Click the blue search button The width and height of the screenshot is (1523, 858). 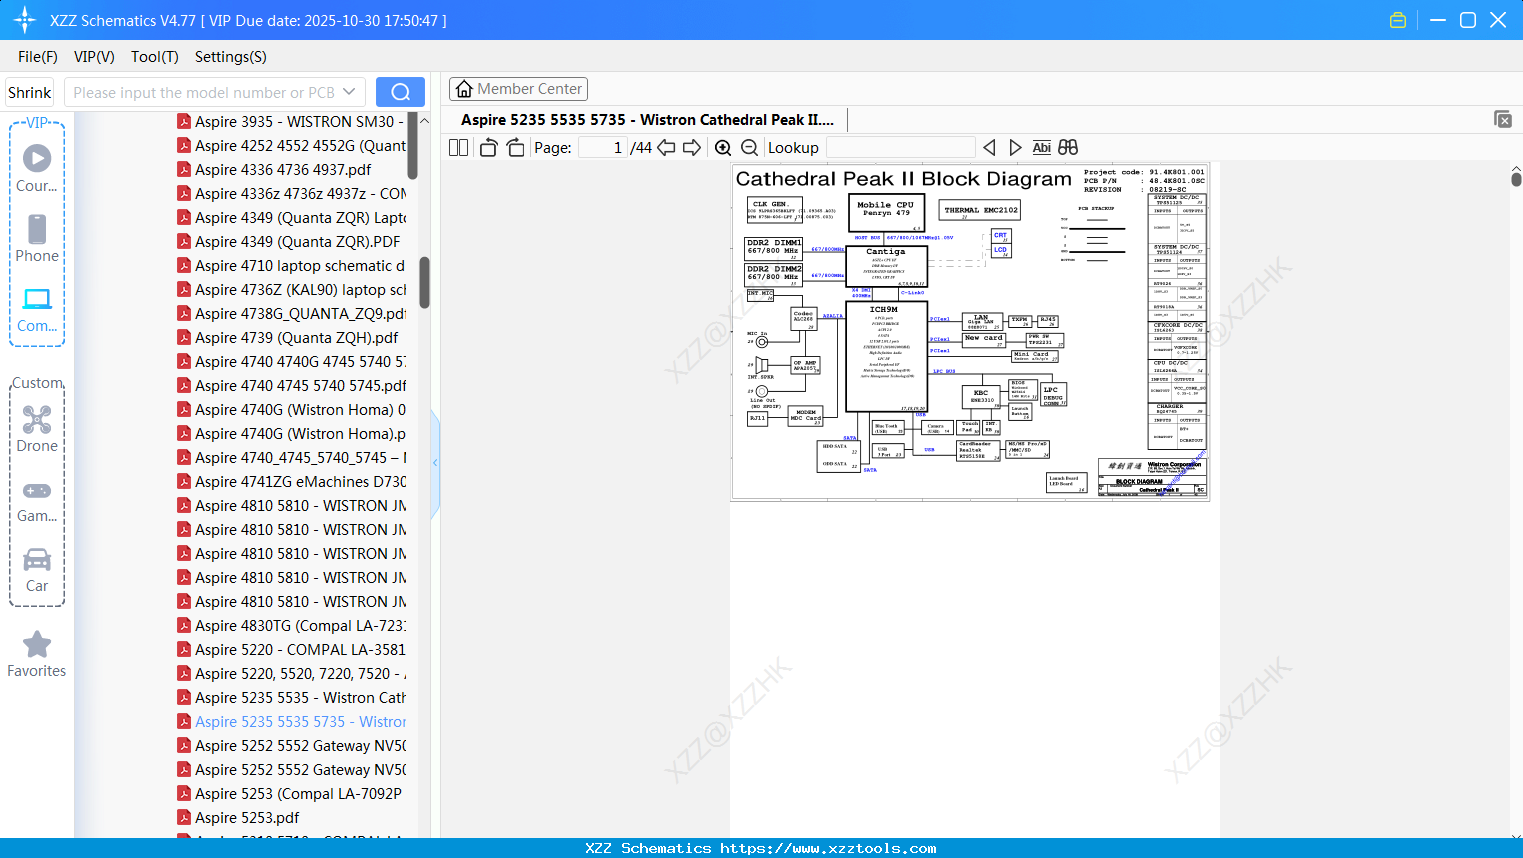pos(400,92)
